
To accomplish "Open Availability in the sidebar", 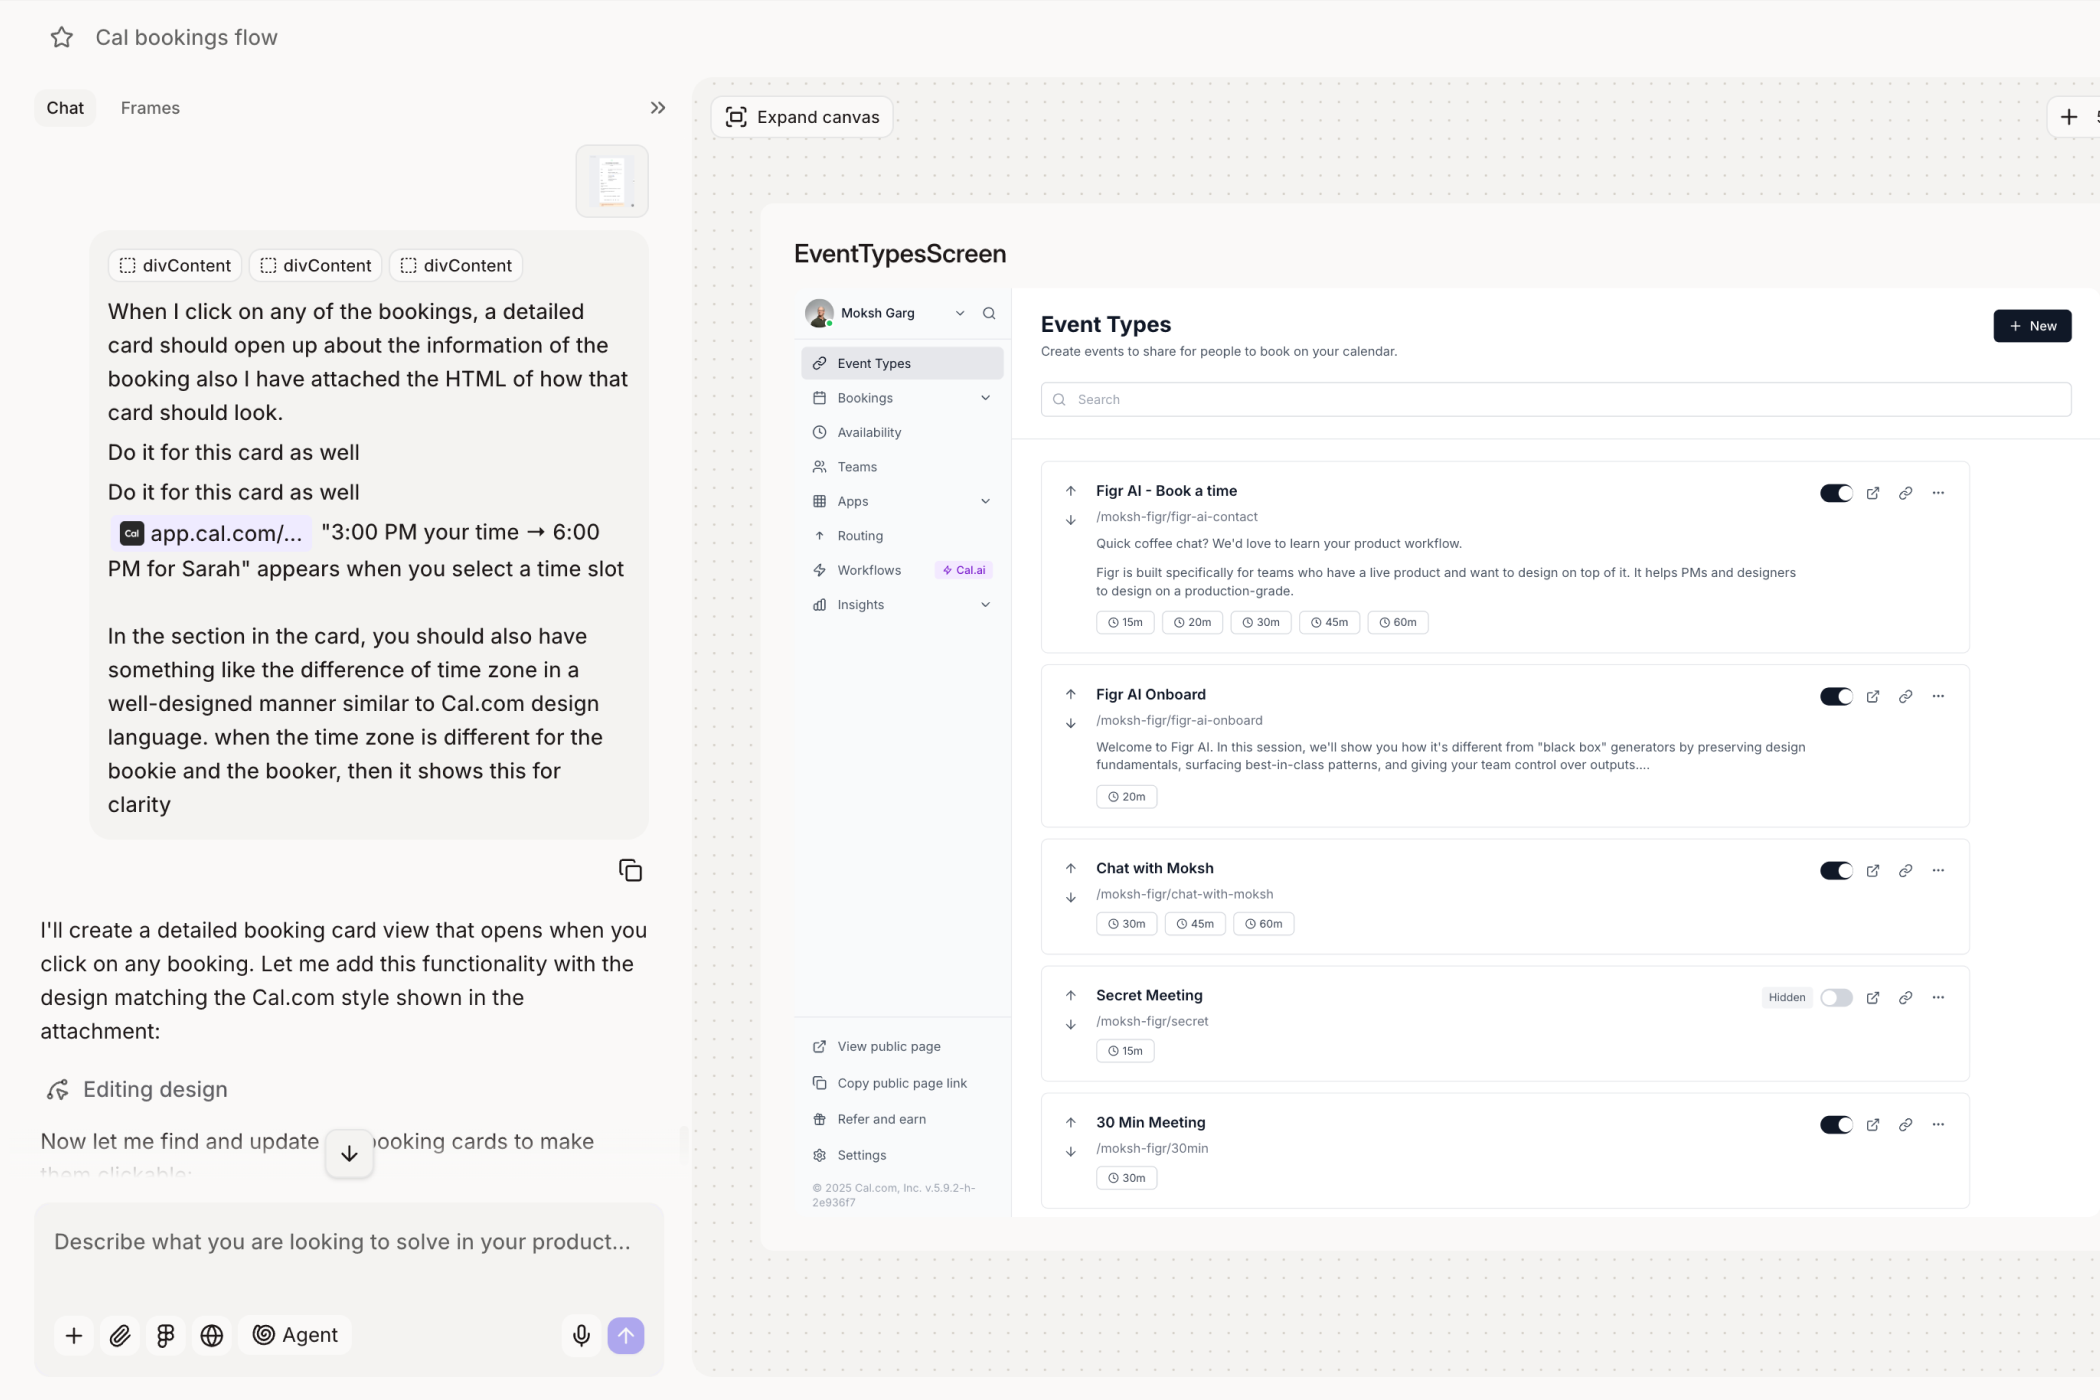I will (x=869, y=432).
